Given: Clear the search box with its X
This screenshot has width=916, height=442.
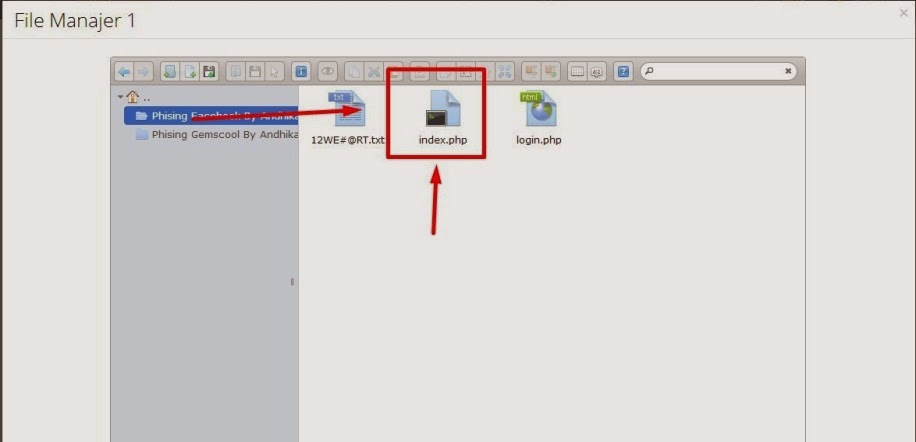Looking at the screenshot, I should point(788,71).
